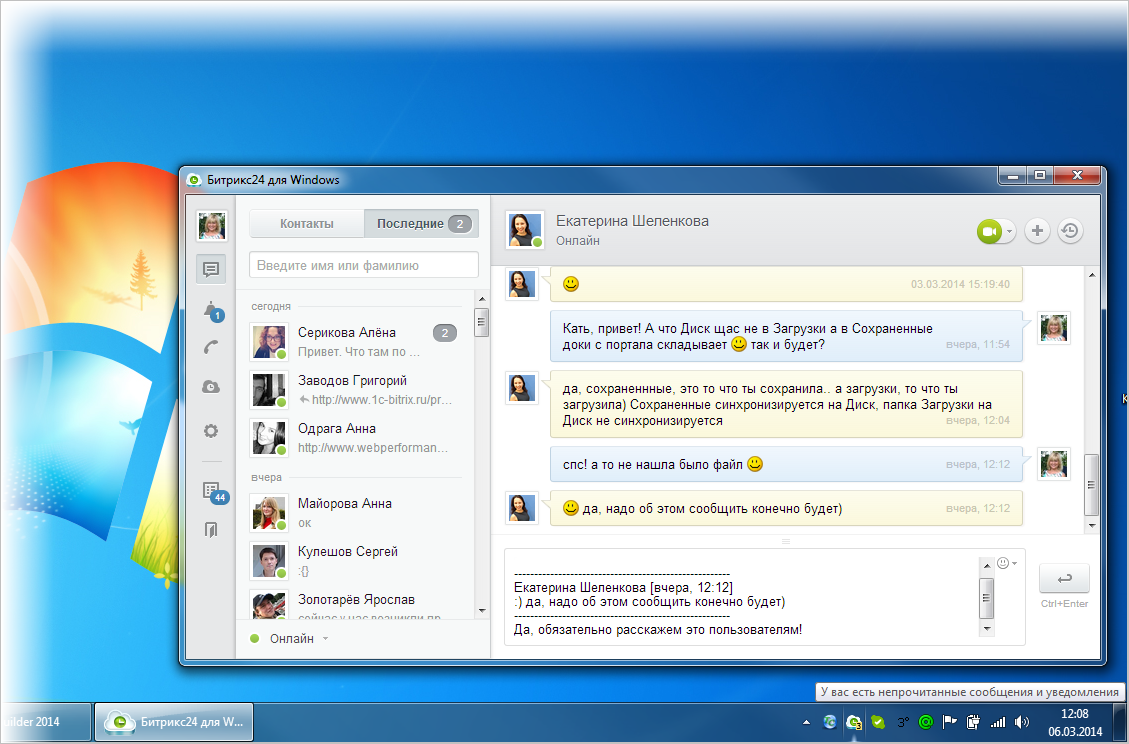
Task: Open settings gear icon in sidebar
Action: [x=211, y=431]
